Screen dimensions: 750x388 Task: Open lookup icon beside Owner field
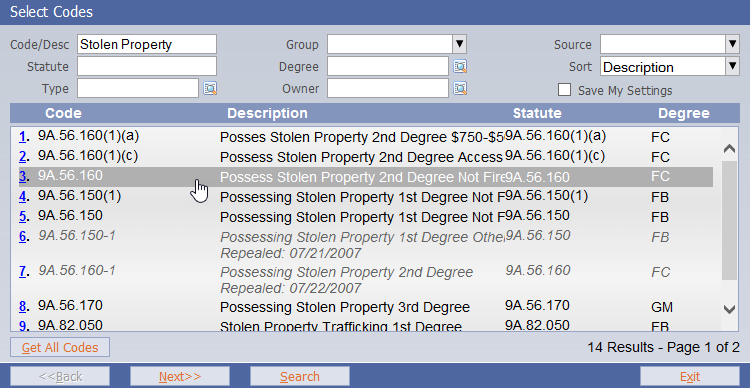pyautogui.click(x=460, y=88)
